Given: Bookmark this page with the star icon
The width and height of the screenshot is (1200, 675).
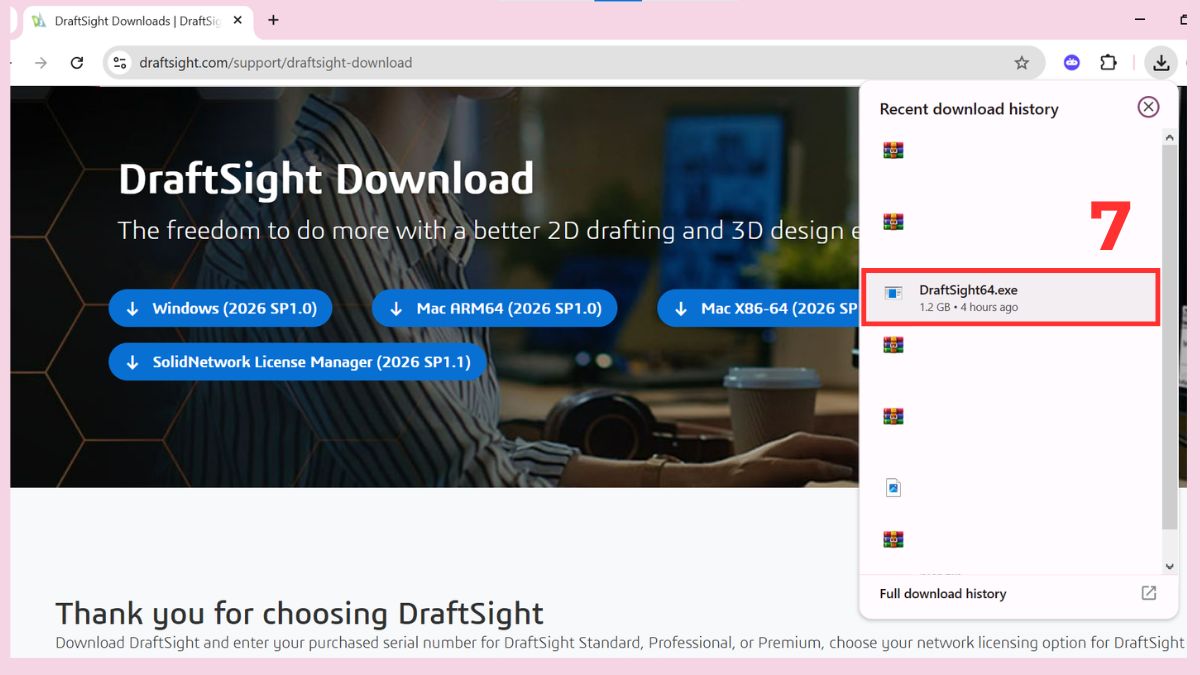Looking at the screenshot, I should pos(1021,63).
